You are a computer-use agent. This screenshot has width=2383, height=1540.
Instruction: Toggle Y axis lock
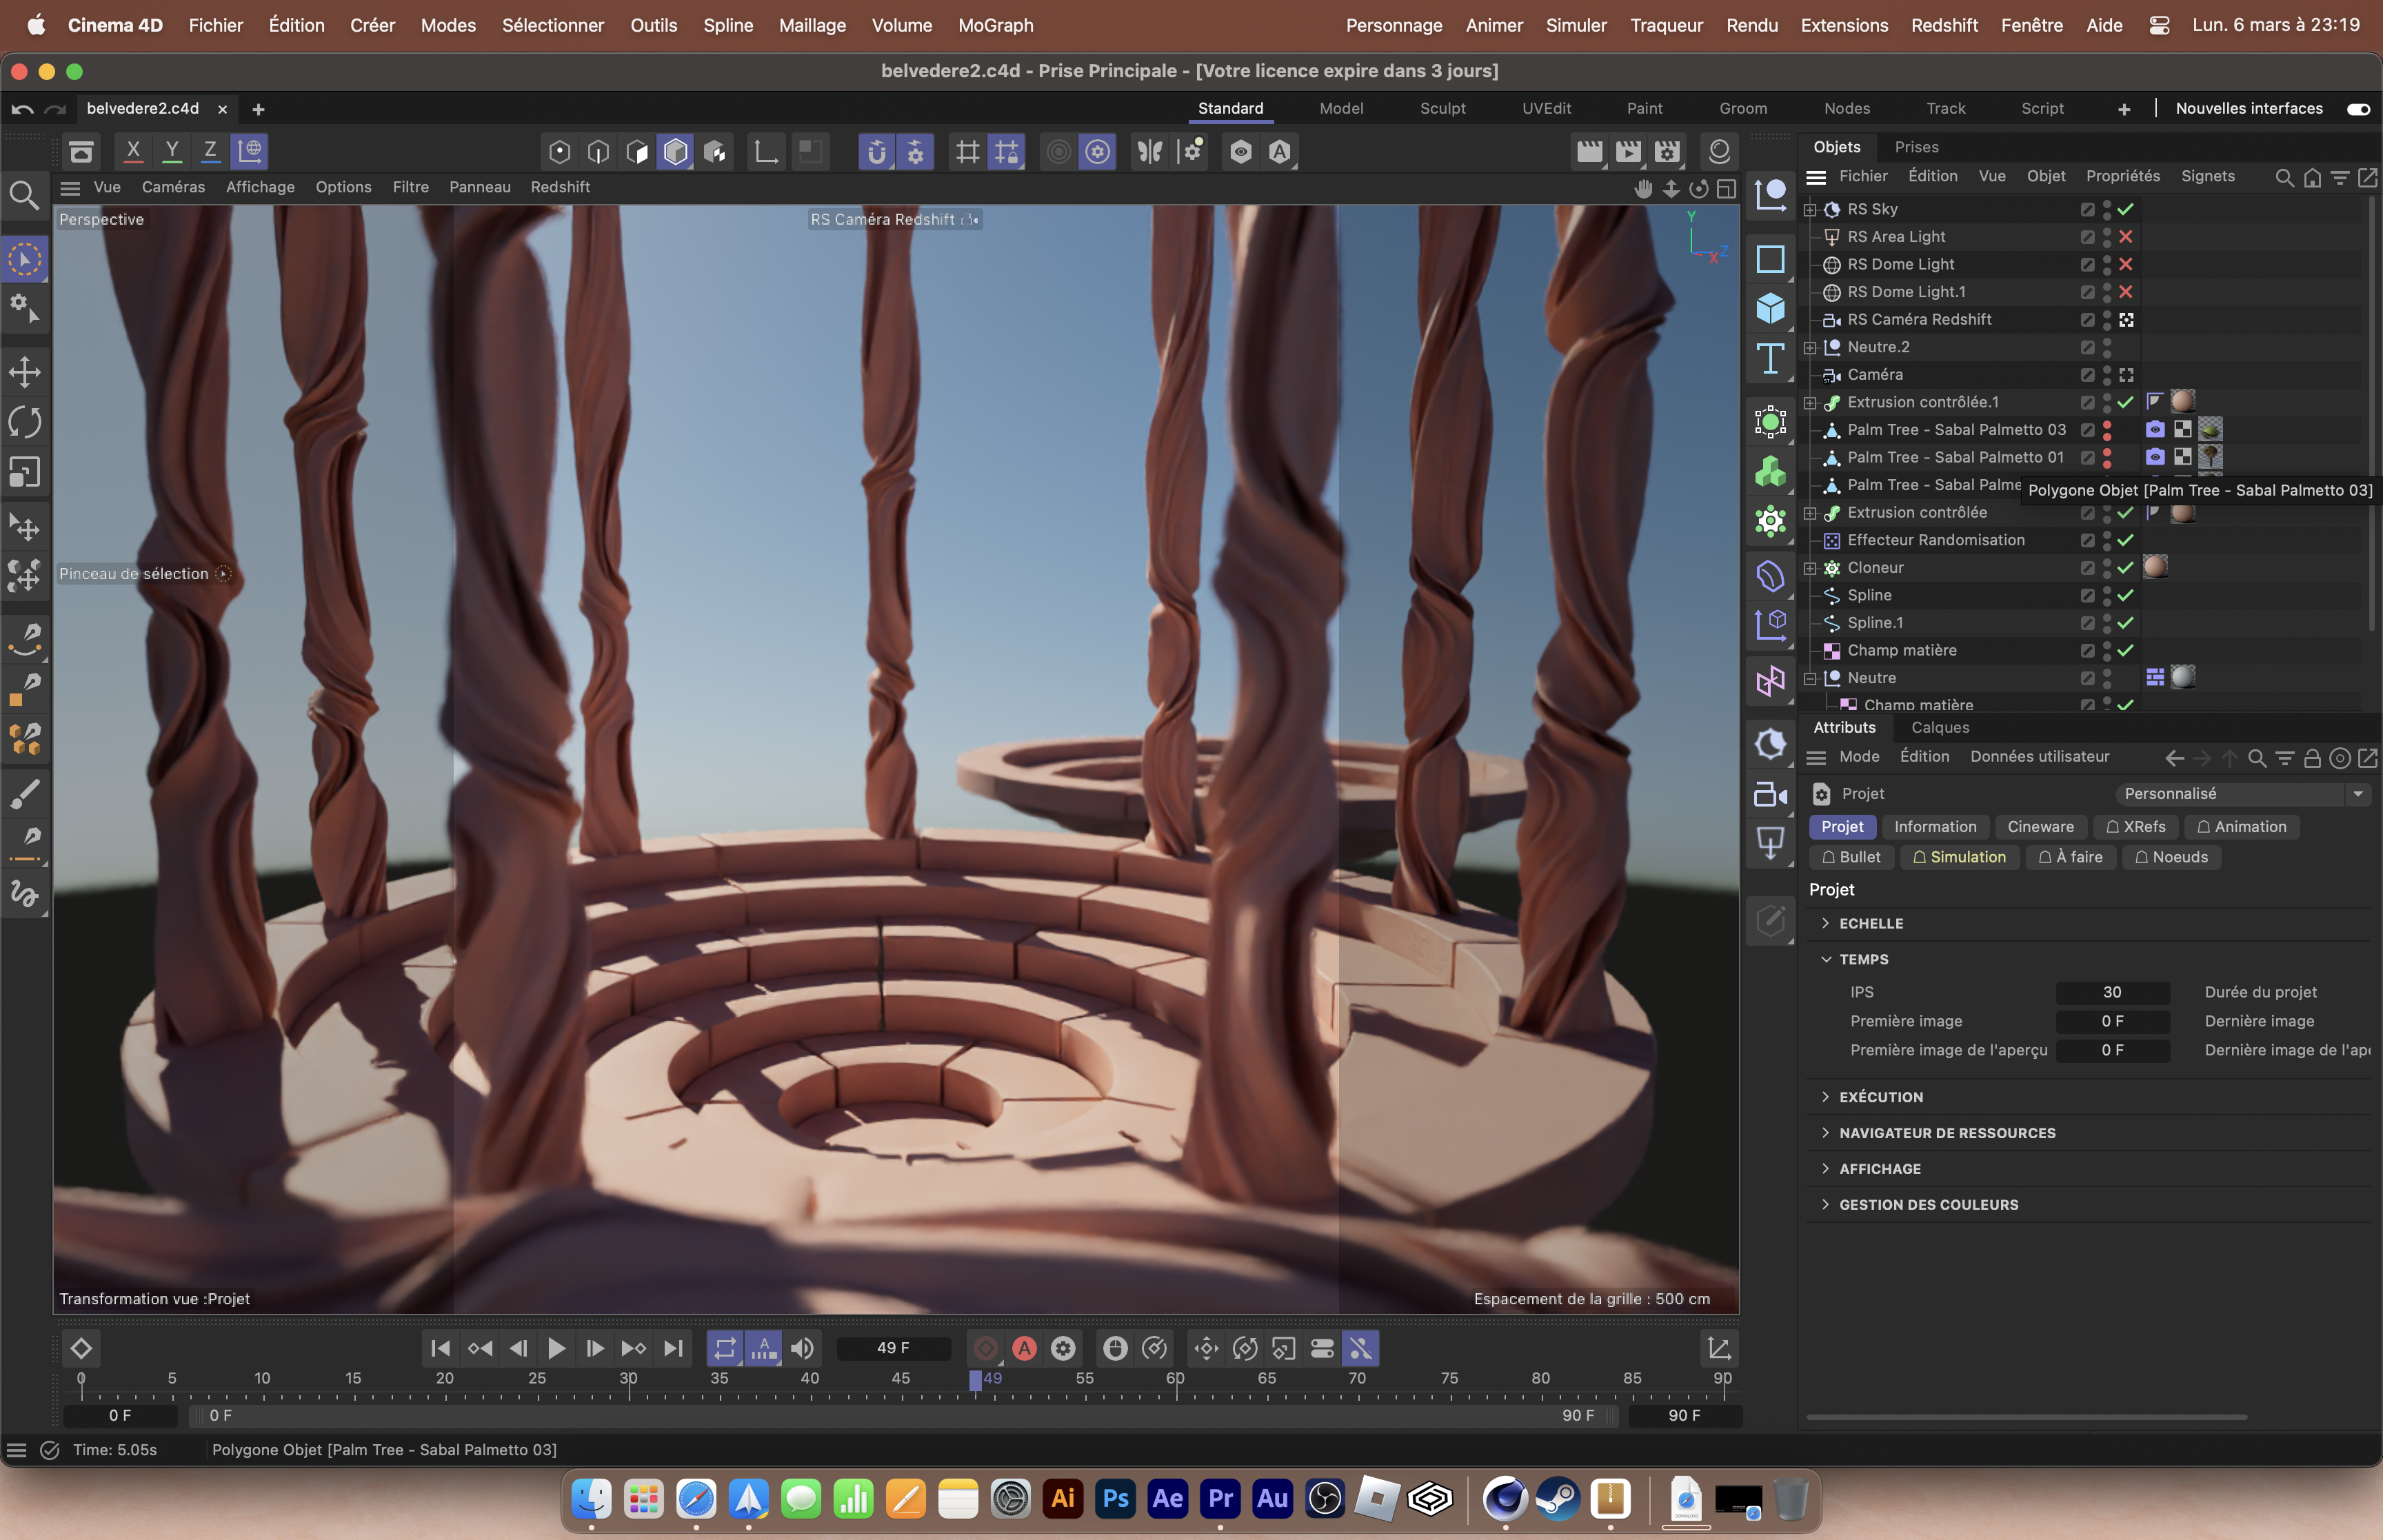tap(172, 151)
